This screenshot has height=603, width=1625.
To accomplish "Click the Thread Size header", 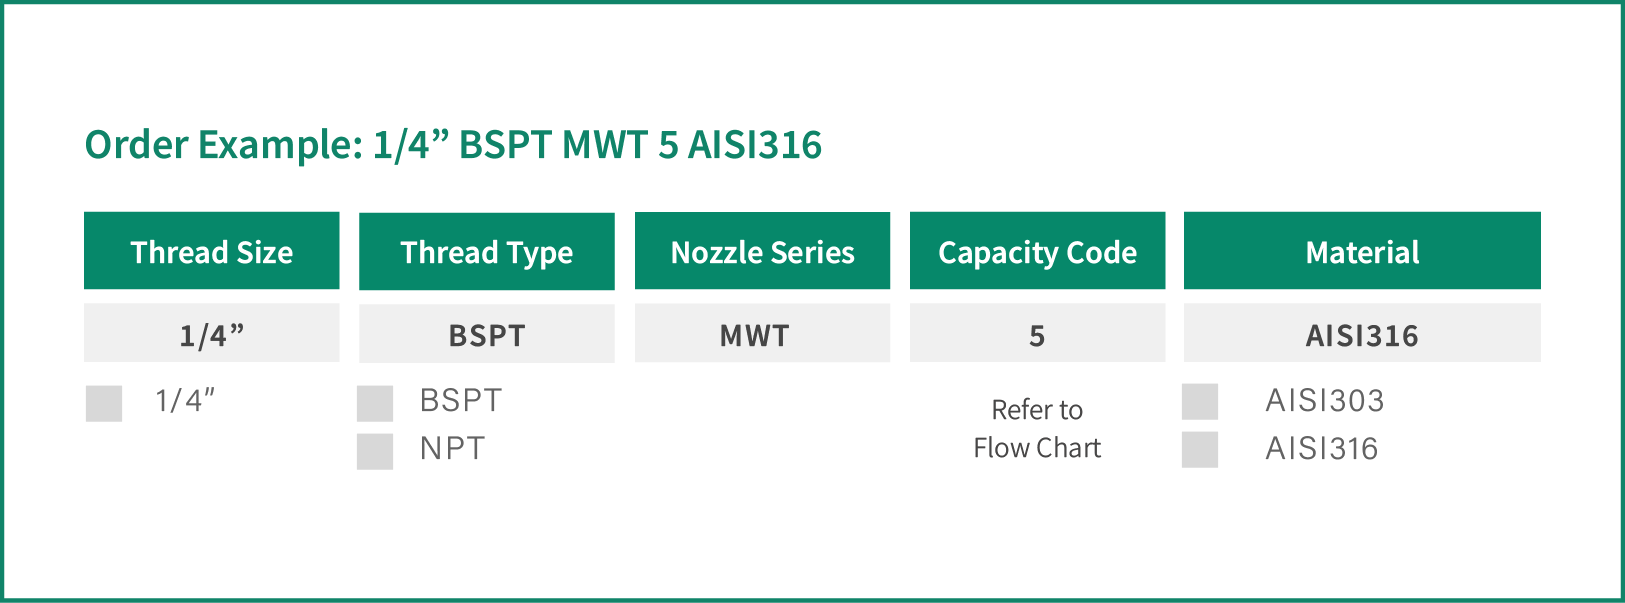I will pos(212,250).
